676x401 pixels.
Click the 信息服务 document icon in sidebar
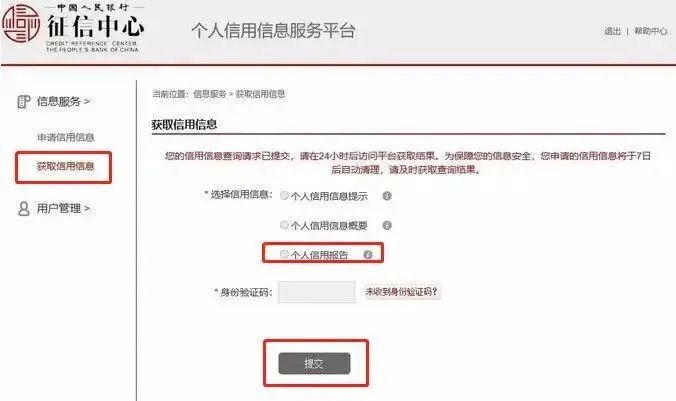24,102
